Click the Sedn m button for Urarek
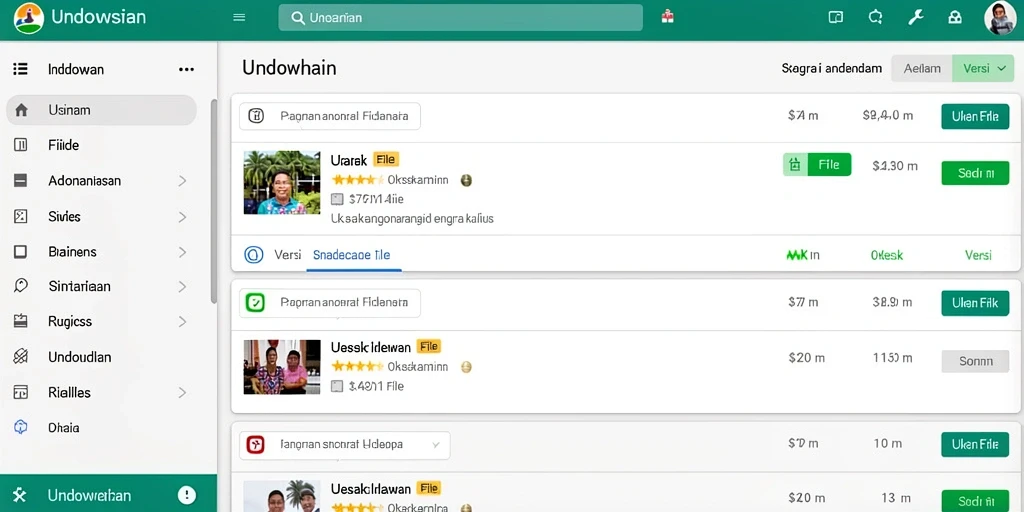 pyautogui.click(x=975, y=173)
